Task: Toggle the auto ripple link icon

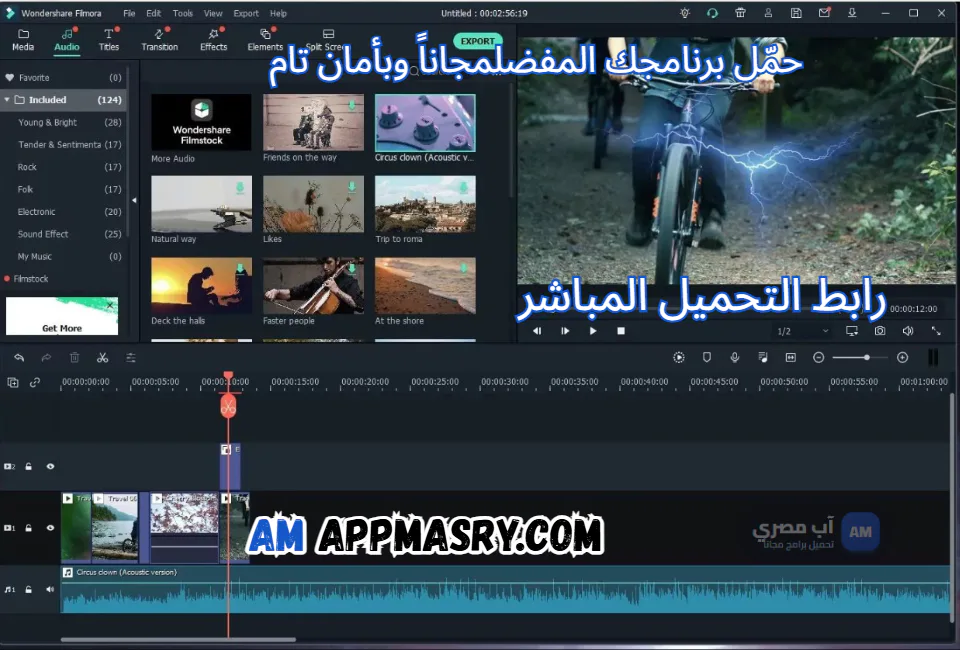Action: 35,383
